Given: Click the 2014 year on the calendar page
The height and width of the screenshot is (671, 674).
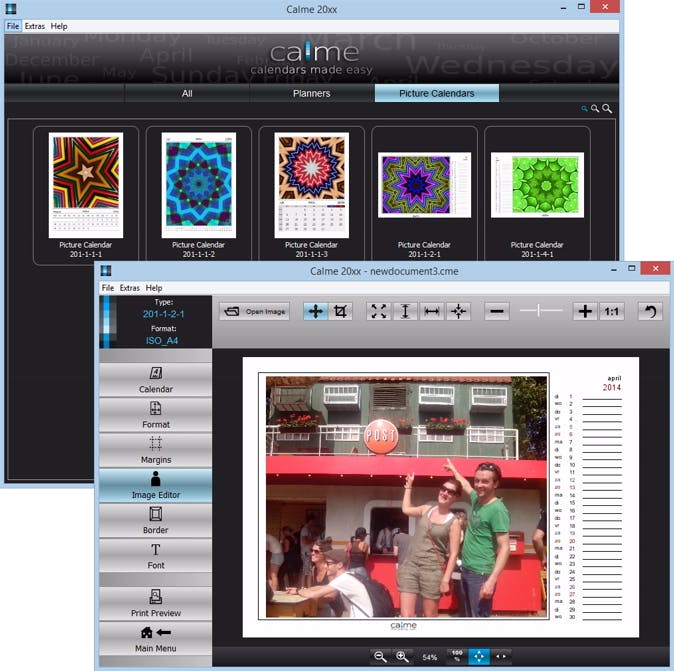Looking at the screenshot, I should [612, 388].
